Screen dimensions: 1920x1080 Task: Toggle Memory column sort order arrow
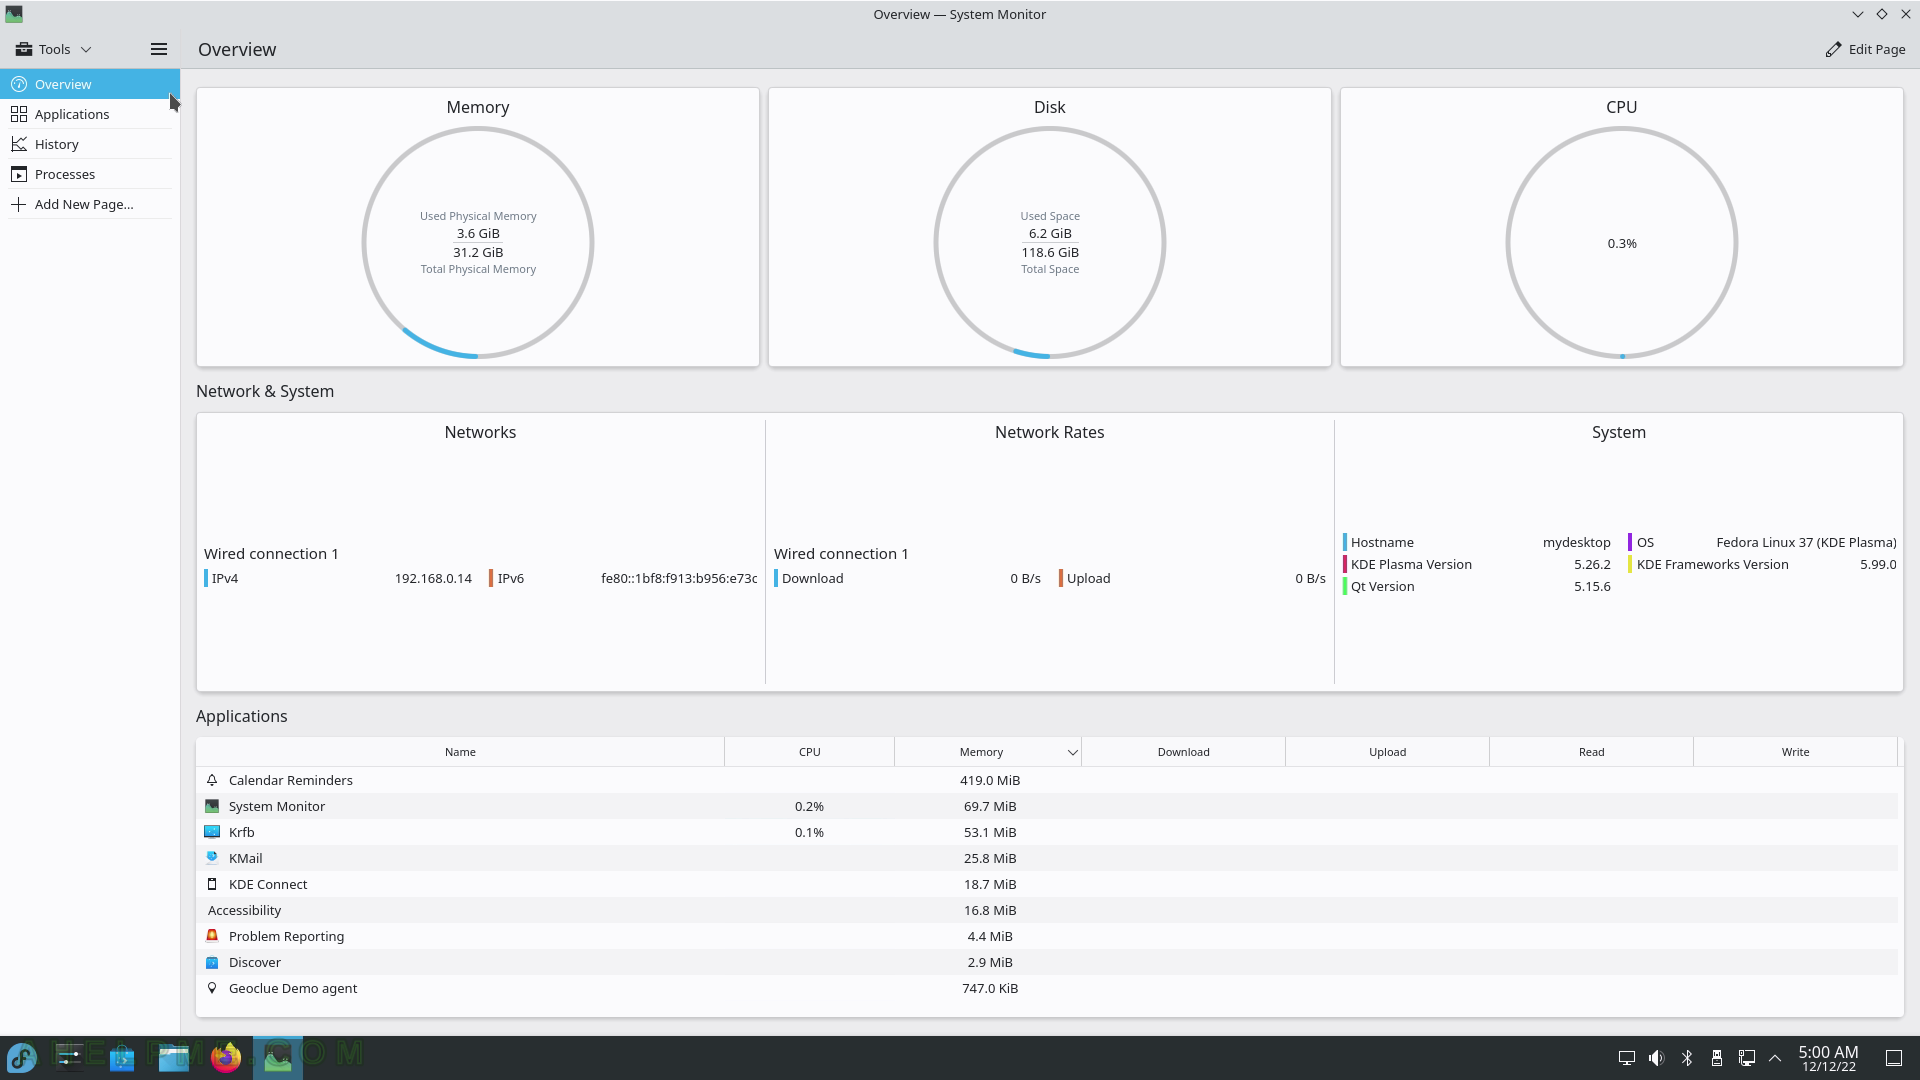(1072, 752)
